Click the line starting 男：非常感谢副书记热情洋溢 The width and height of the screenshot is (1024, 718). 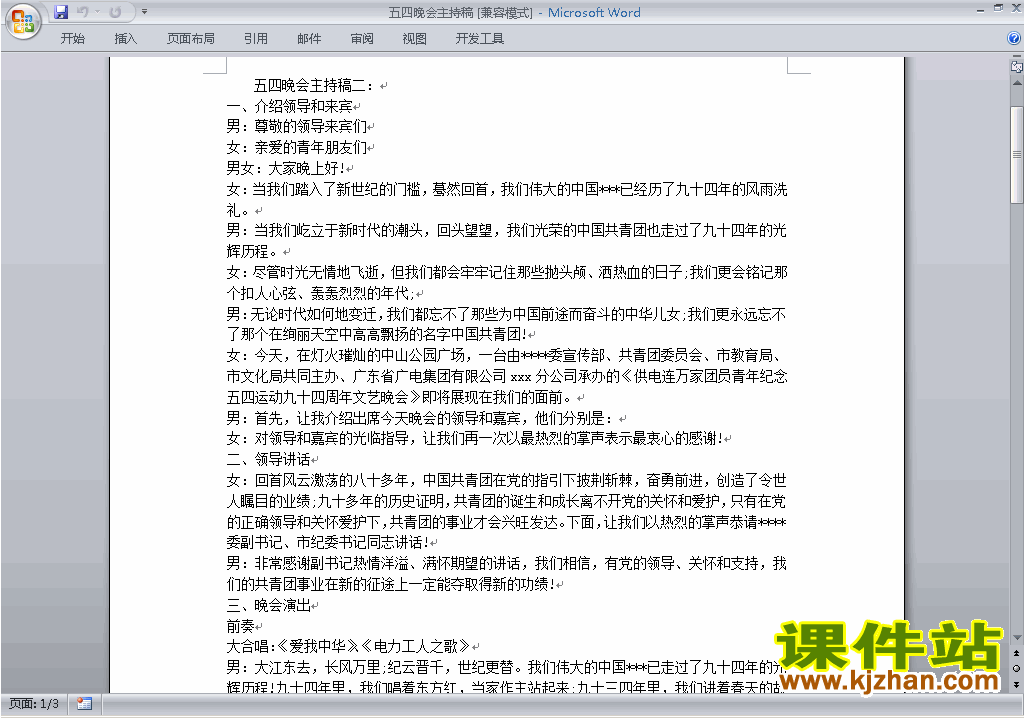[507, 563]
